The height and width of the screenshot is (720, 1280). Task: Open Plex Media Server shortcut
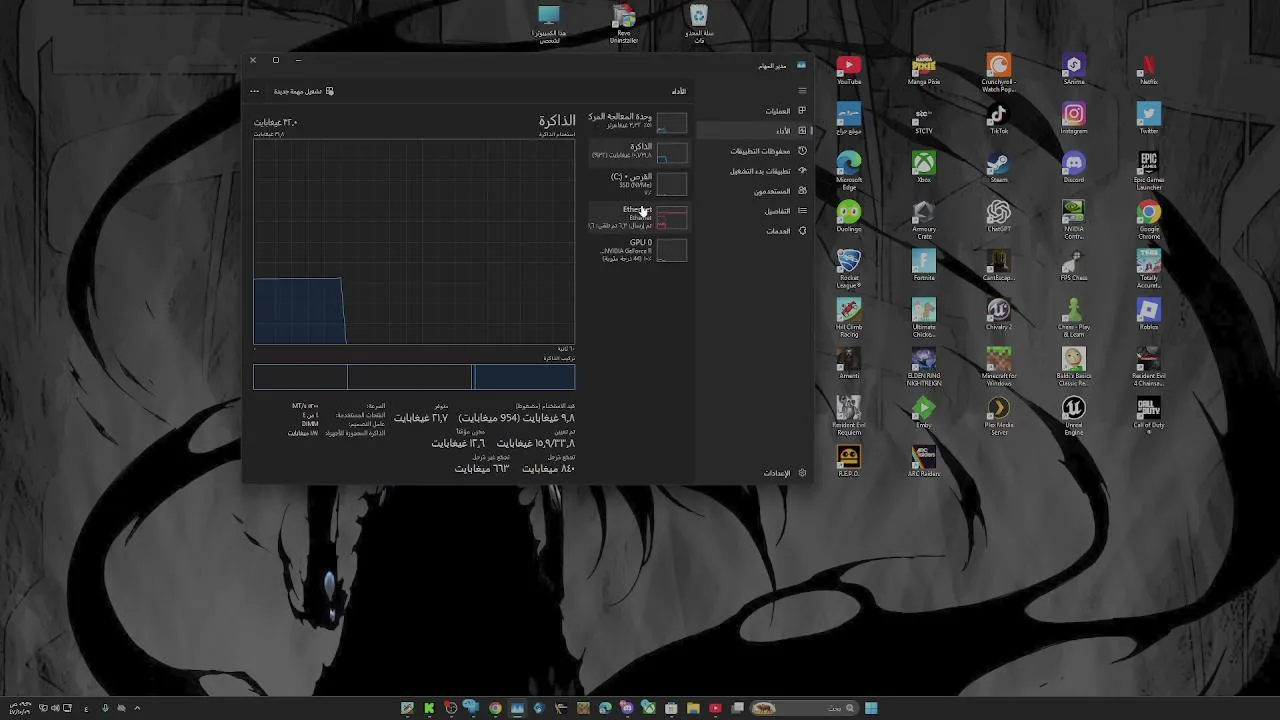click(x=999, y=416)
